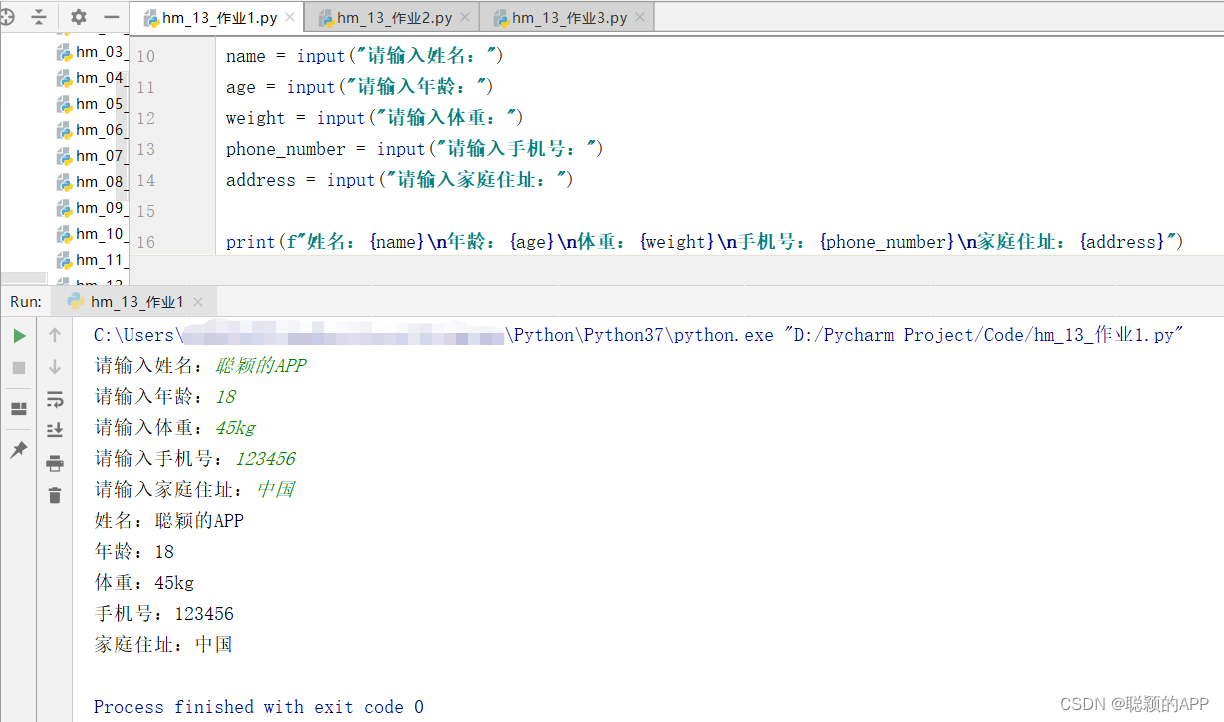Click console line 请输入手机号：123456
The image size is (1224, 722).
coord(195,459)
